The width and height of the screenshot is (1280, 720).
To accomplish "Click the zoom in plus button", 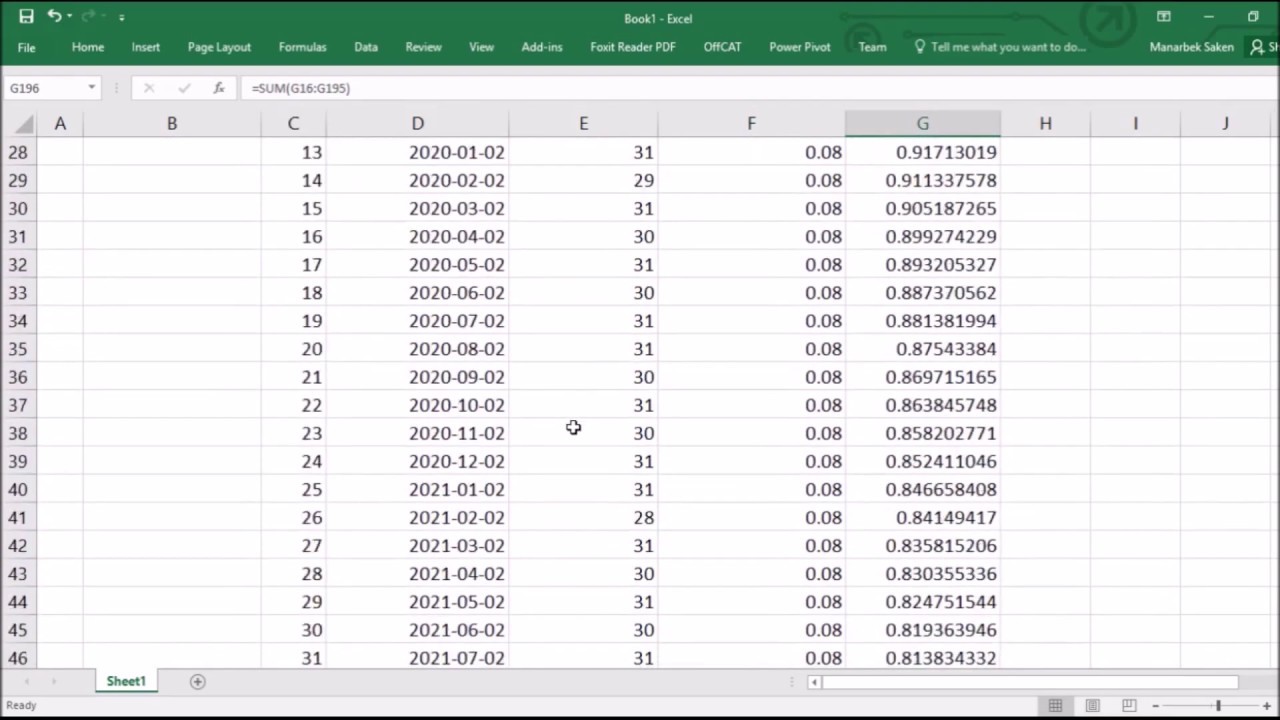I will coord(1266,706).
